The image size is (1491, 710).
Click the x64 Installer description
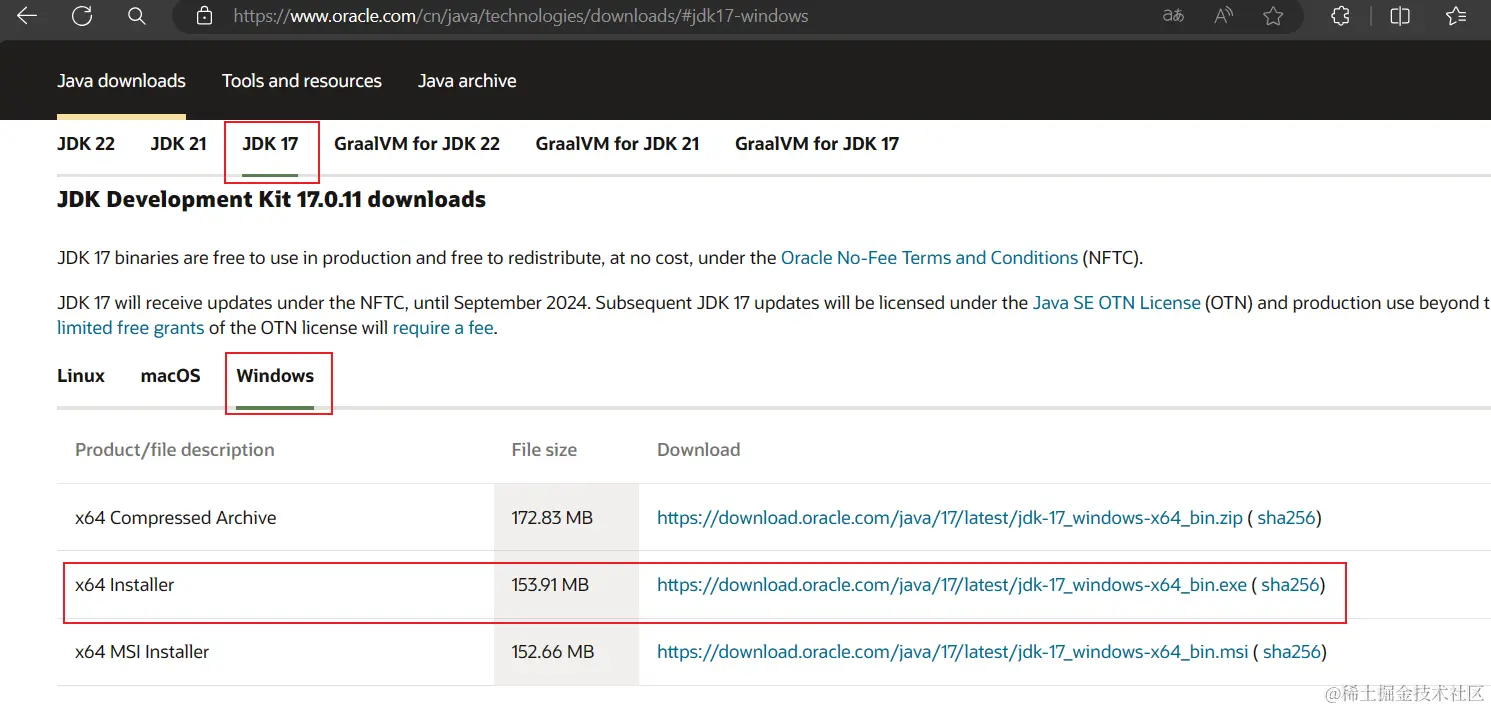click(124, 585)
